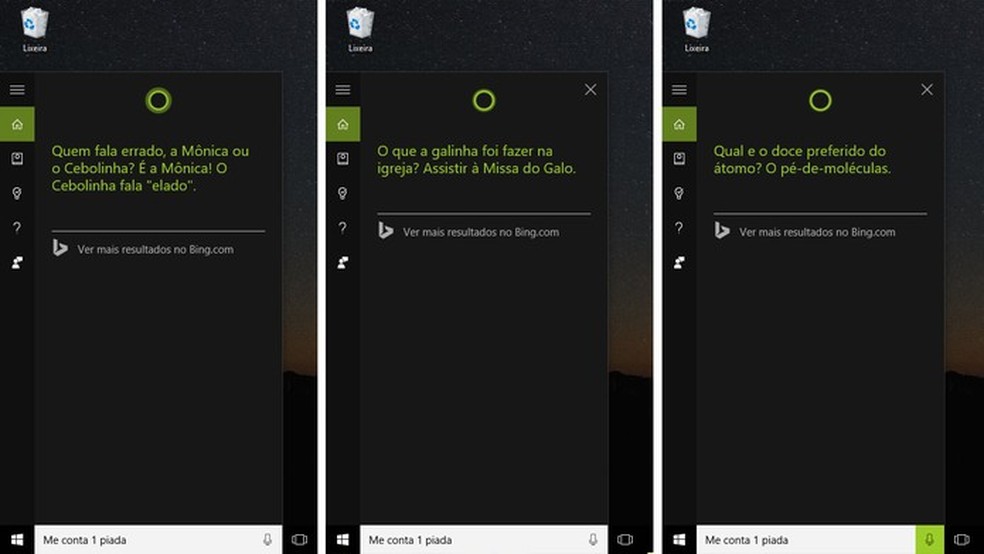Open Task View beside the átomo panel's search box

(961, 540)
